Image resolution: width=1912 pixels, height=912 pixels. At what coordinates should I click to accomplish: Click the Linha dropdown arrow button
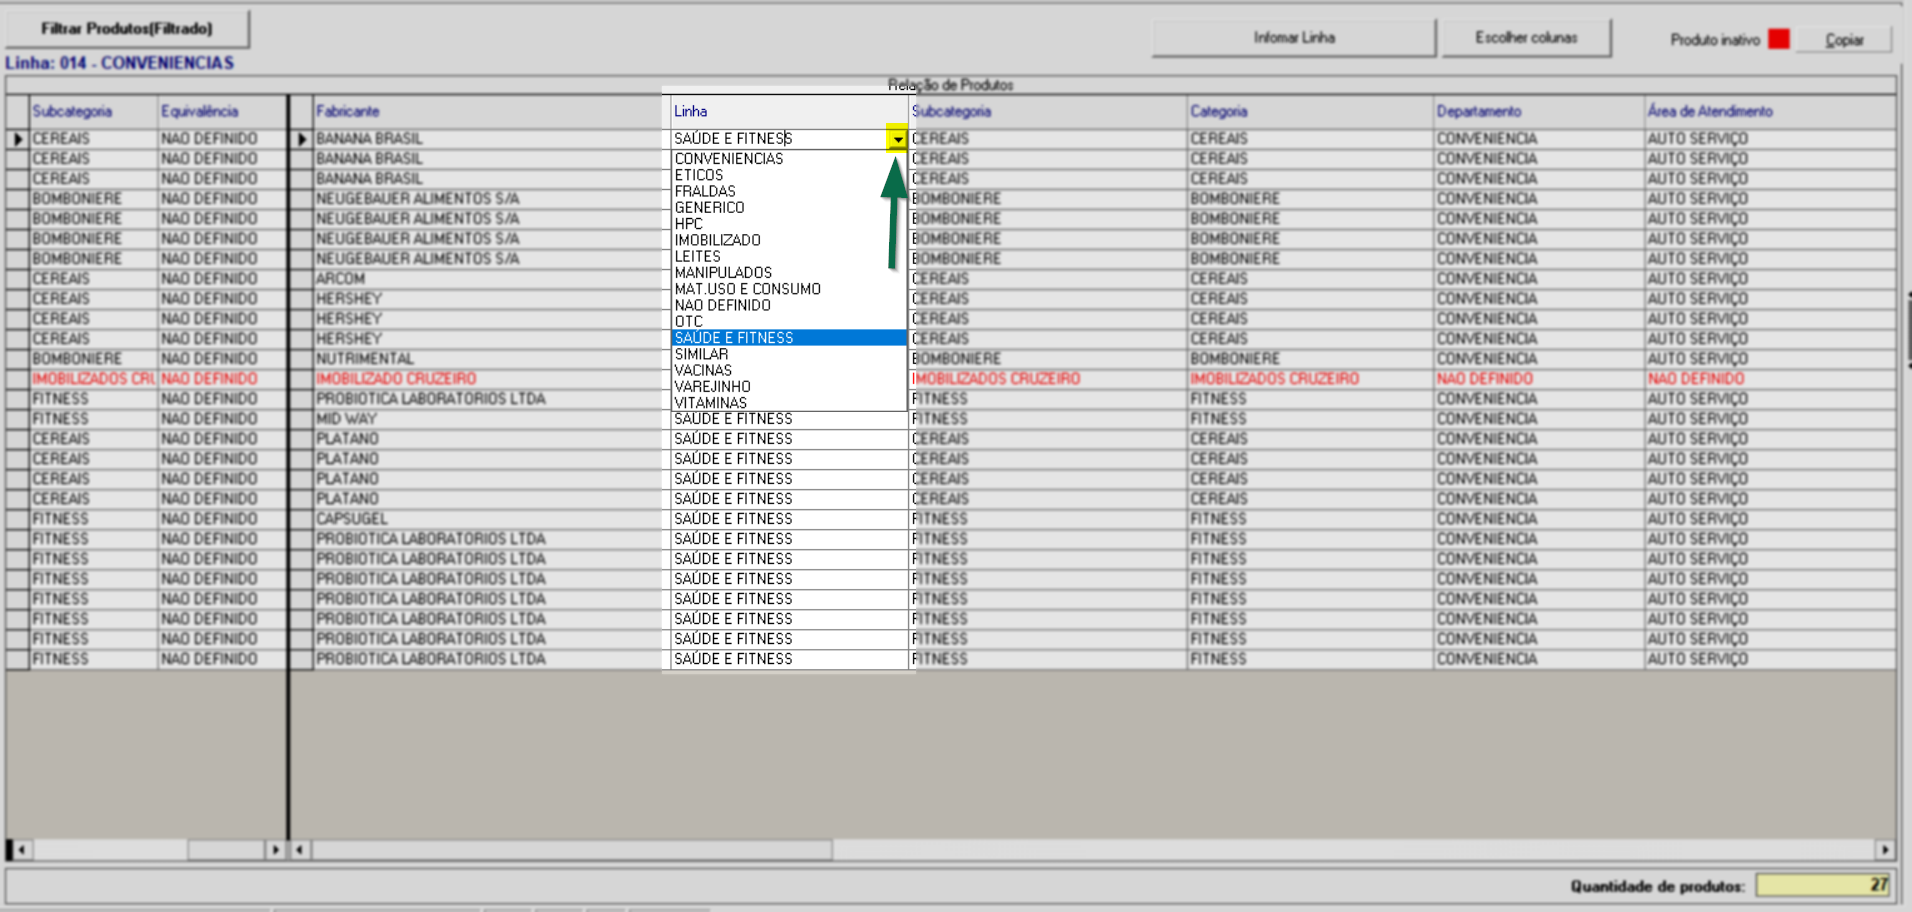(x=897, y=139)
